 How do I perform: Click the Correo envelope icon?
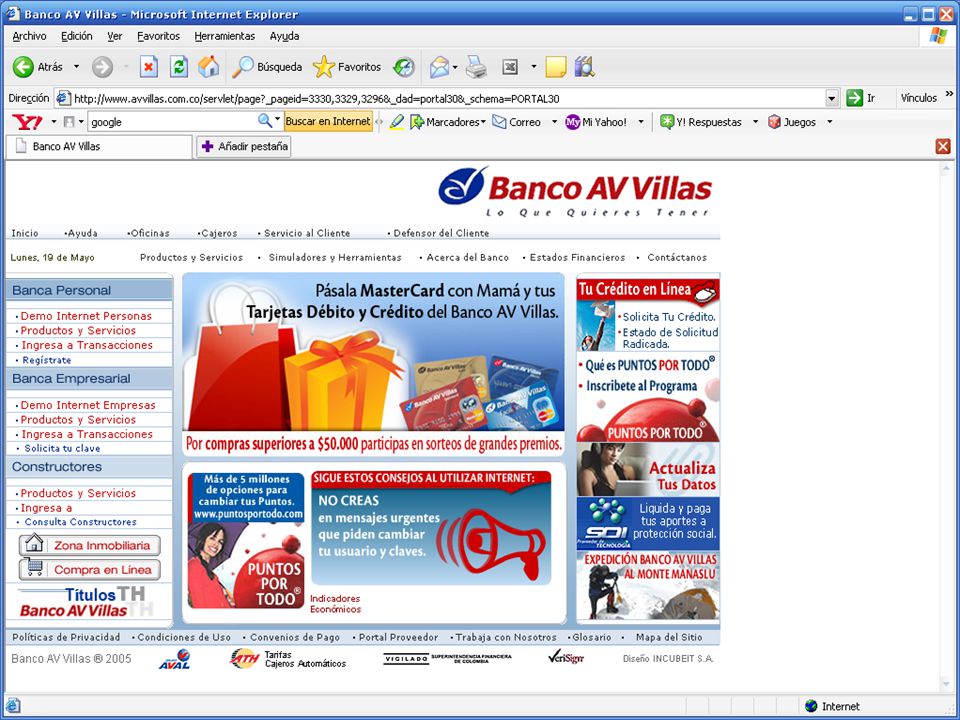pos(500,122)
